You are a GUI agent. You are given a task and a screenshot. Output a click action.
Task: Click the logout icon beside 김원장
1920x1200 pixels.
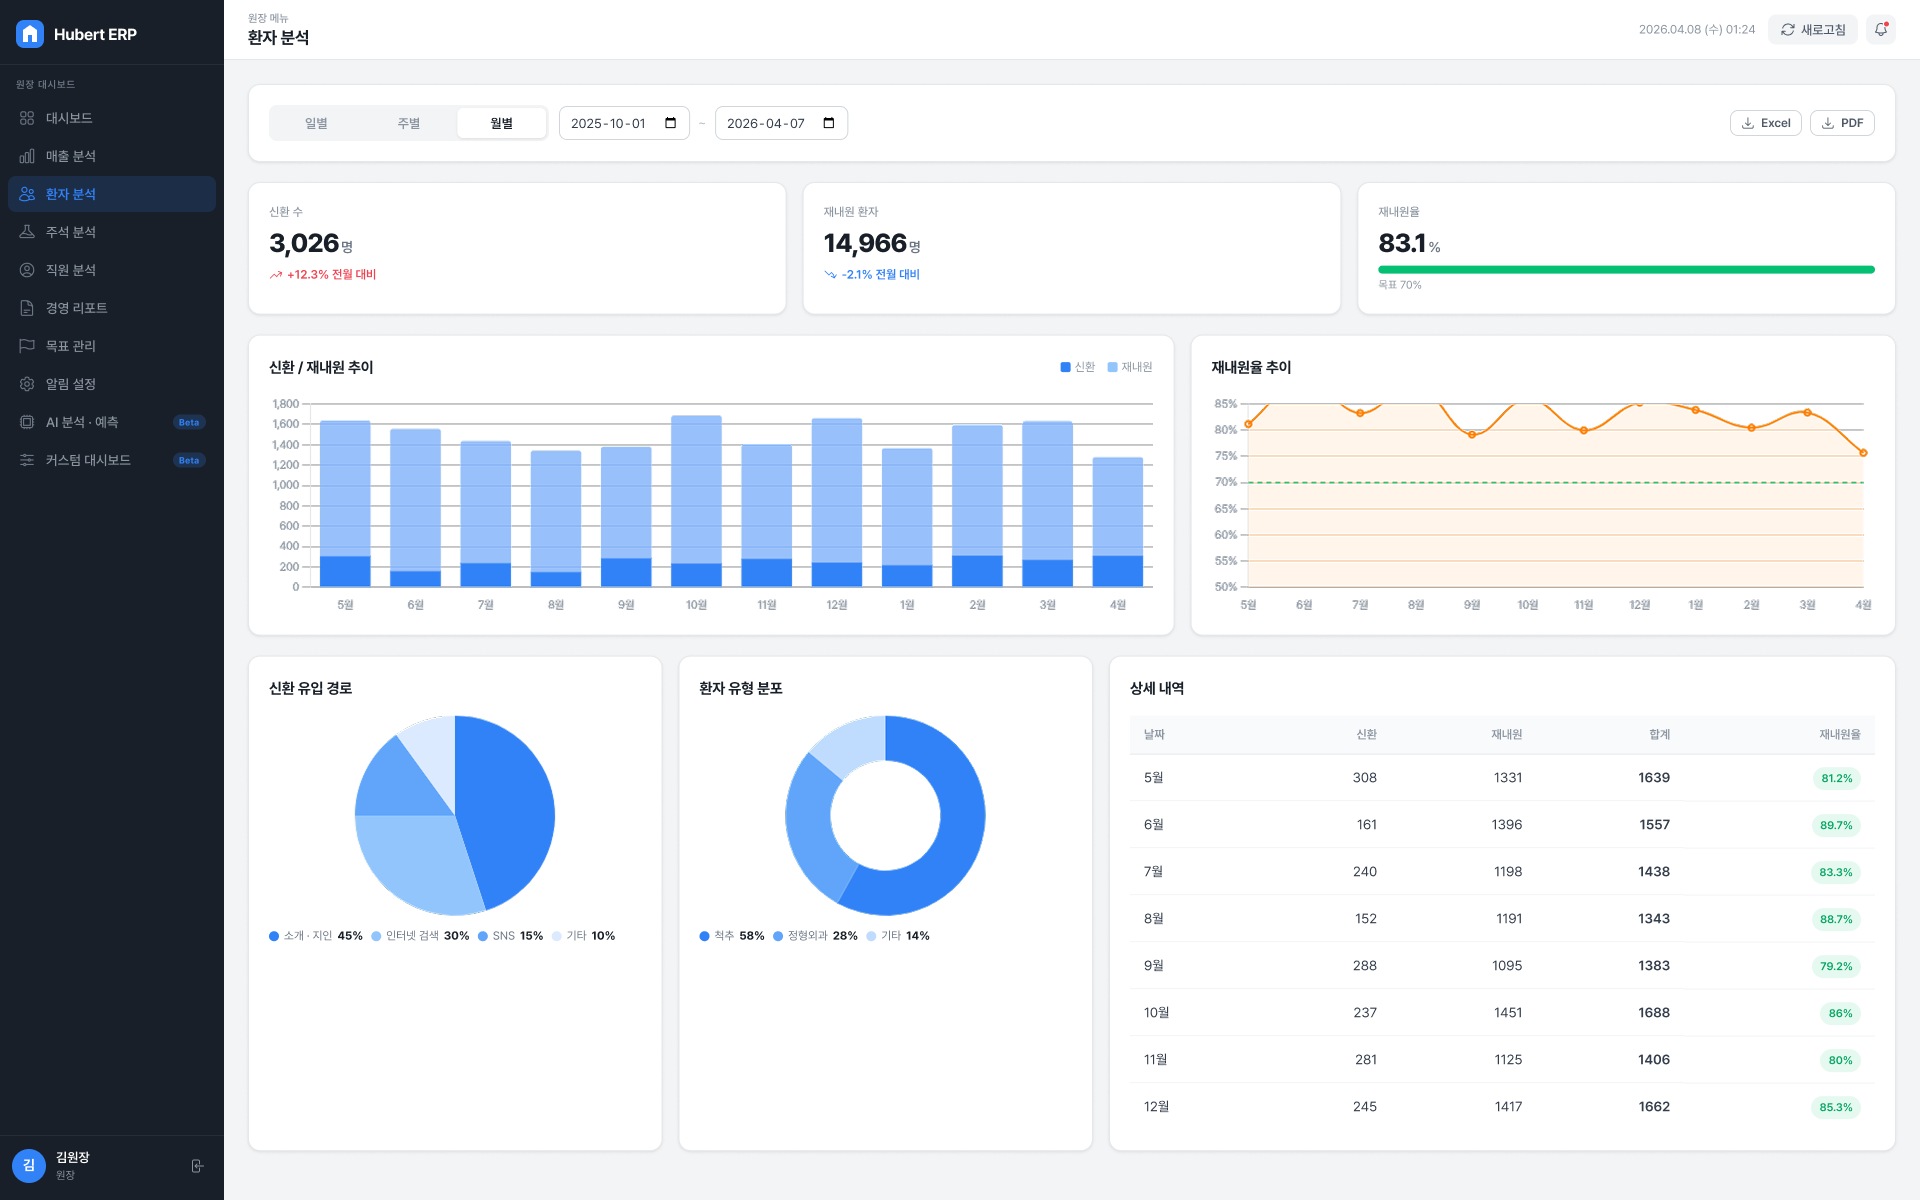click(x=197, y=1166)
